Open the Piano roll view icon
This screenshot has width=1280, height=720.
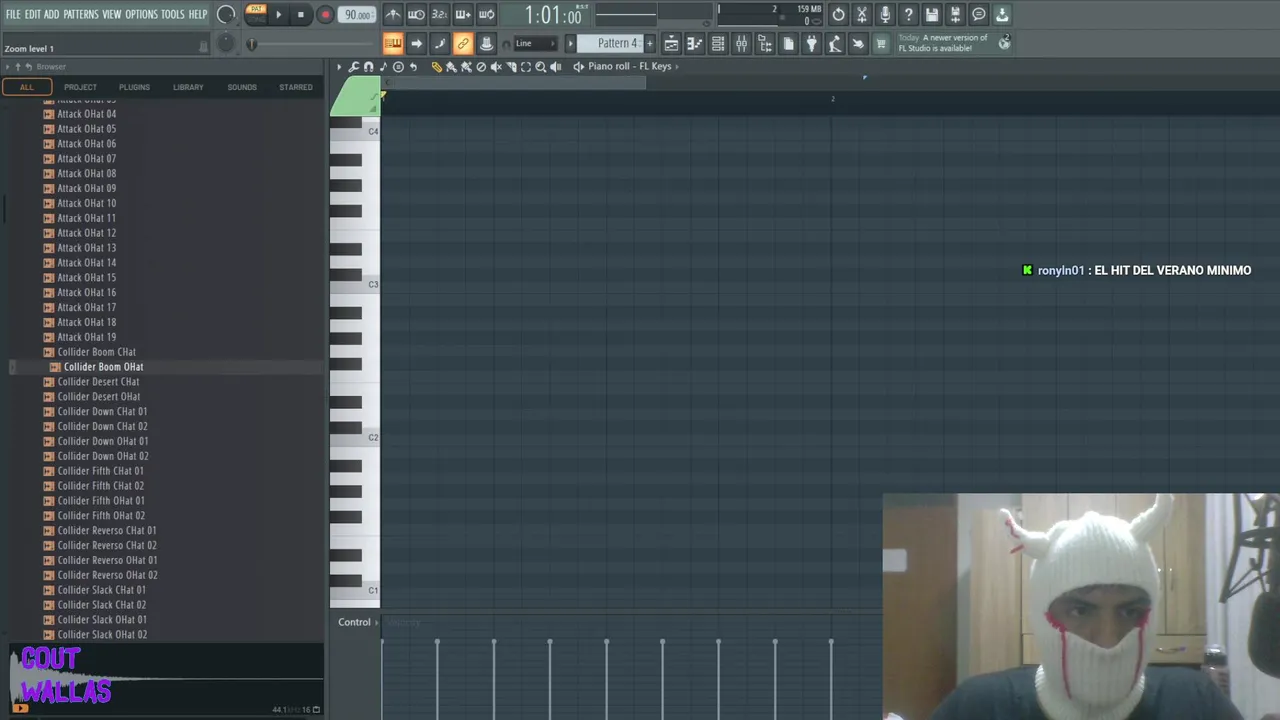point(694,44)
